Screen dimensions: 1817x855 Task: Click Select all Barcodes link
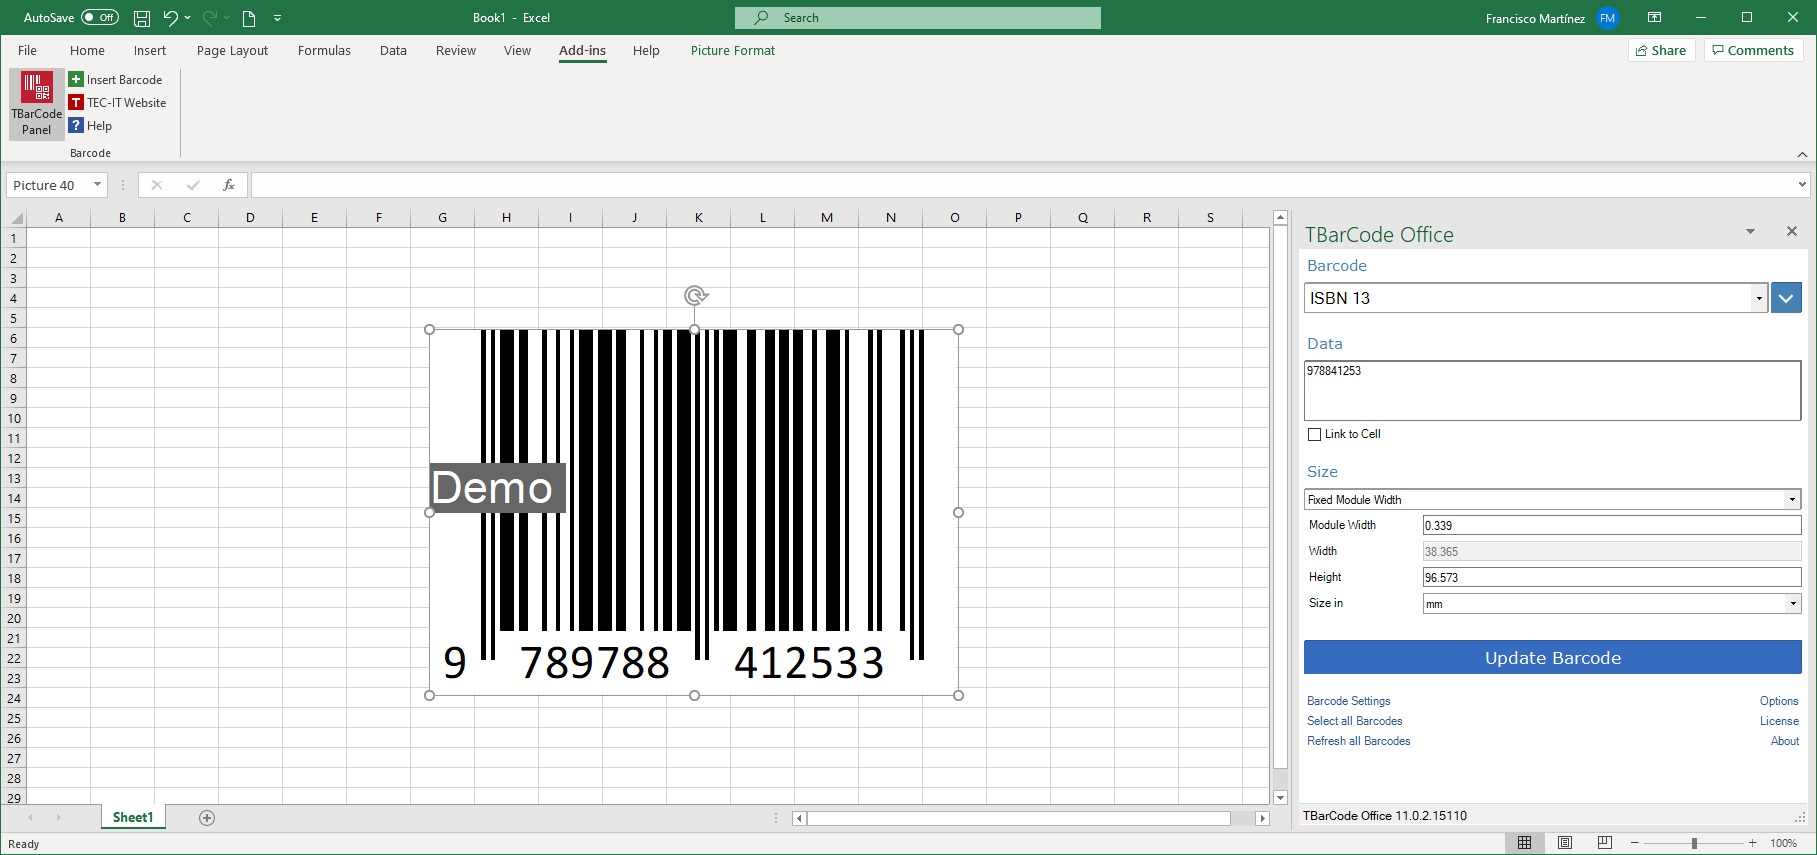[1354, 721]
